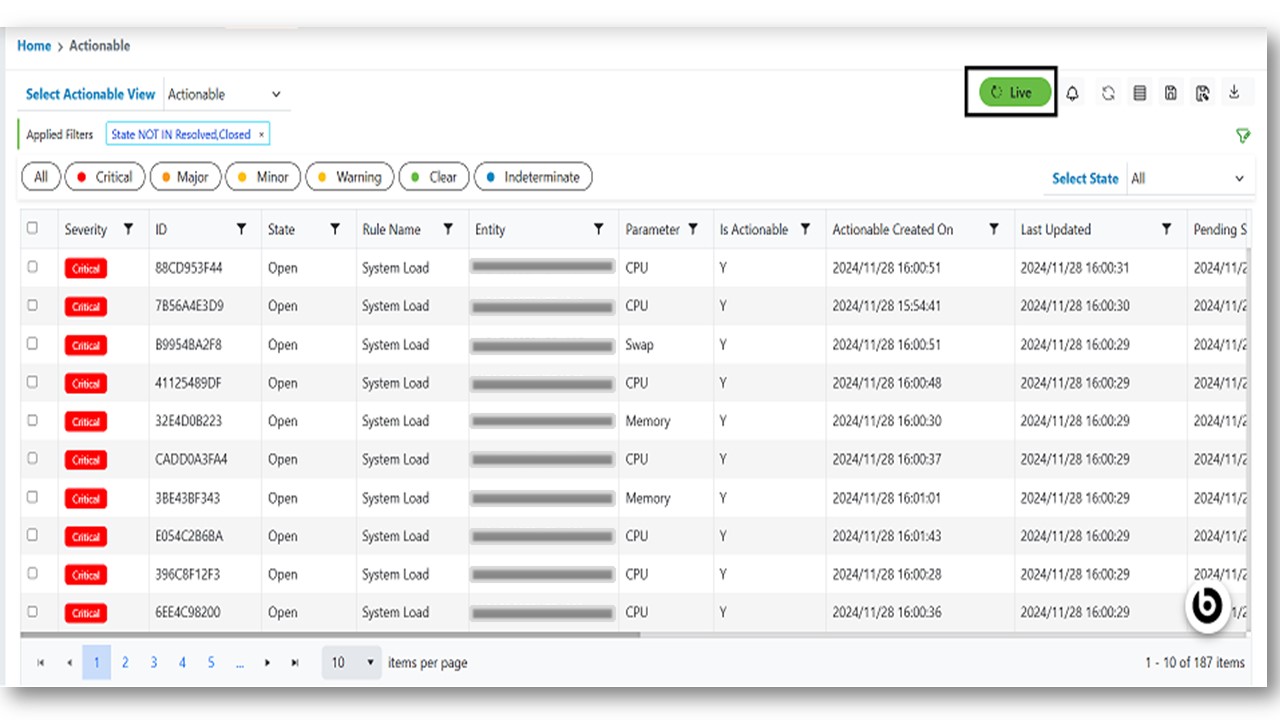Filter by Major severity pill
The height and width of the screenshot is (720, 1280).
(185, 177)
